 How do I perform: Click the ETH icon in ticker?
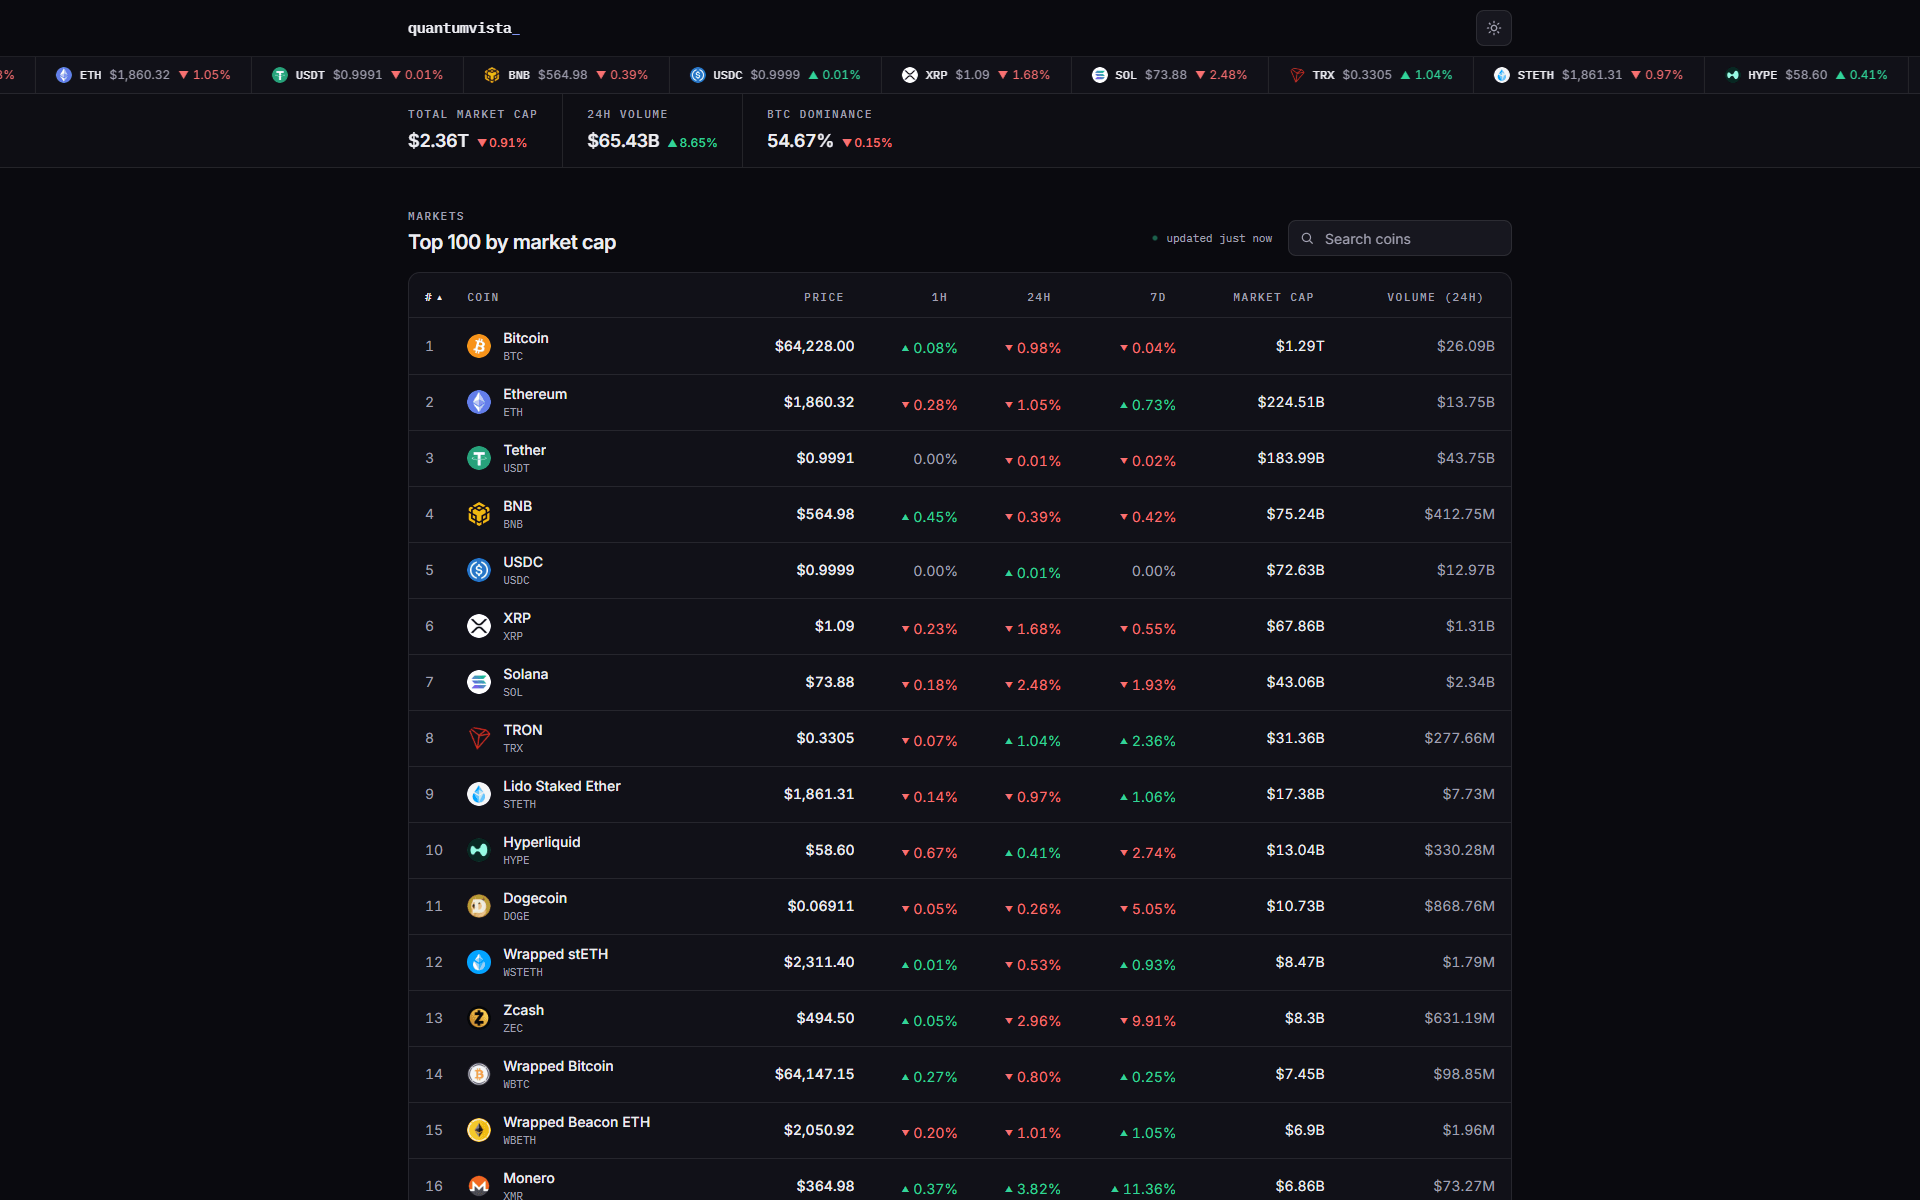(64, 75)
